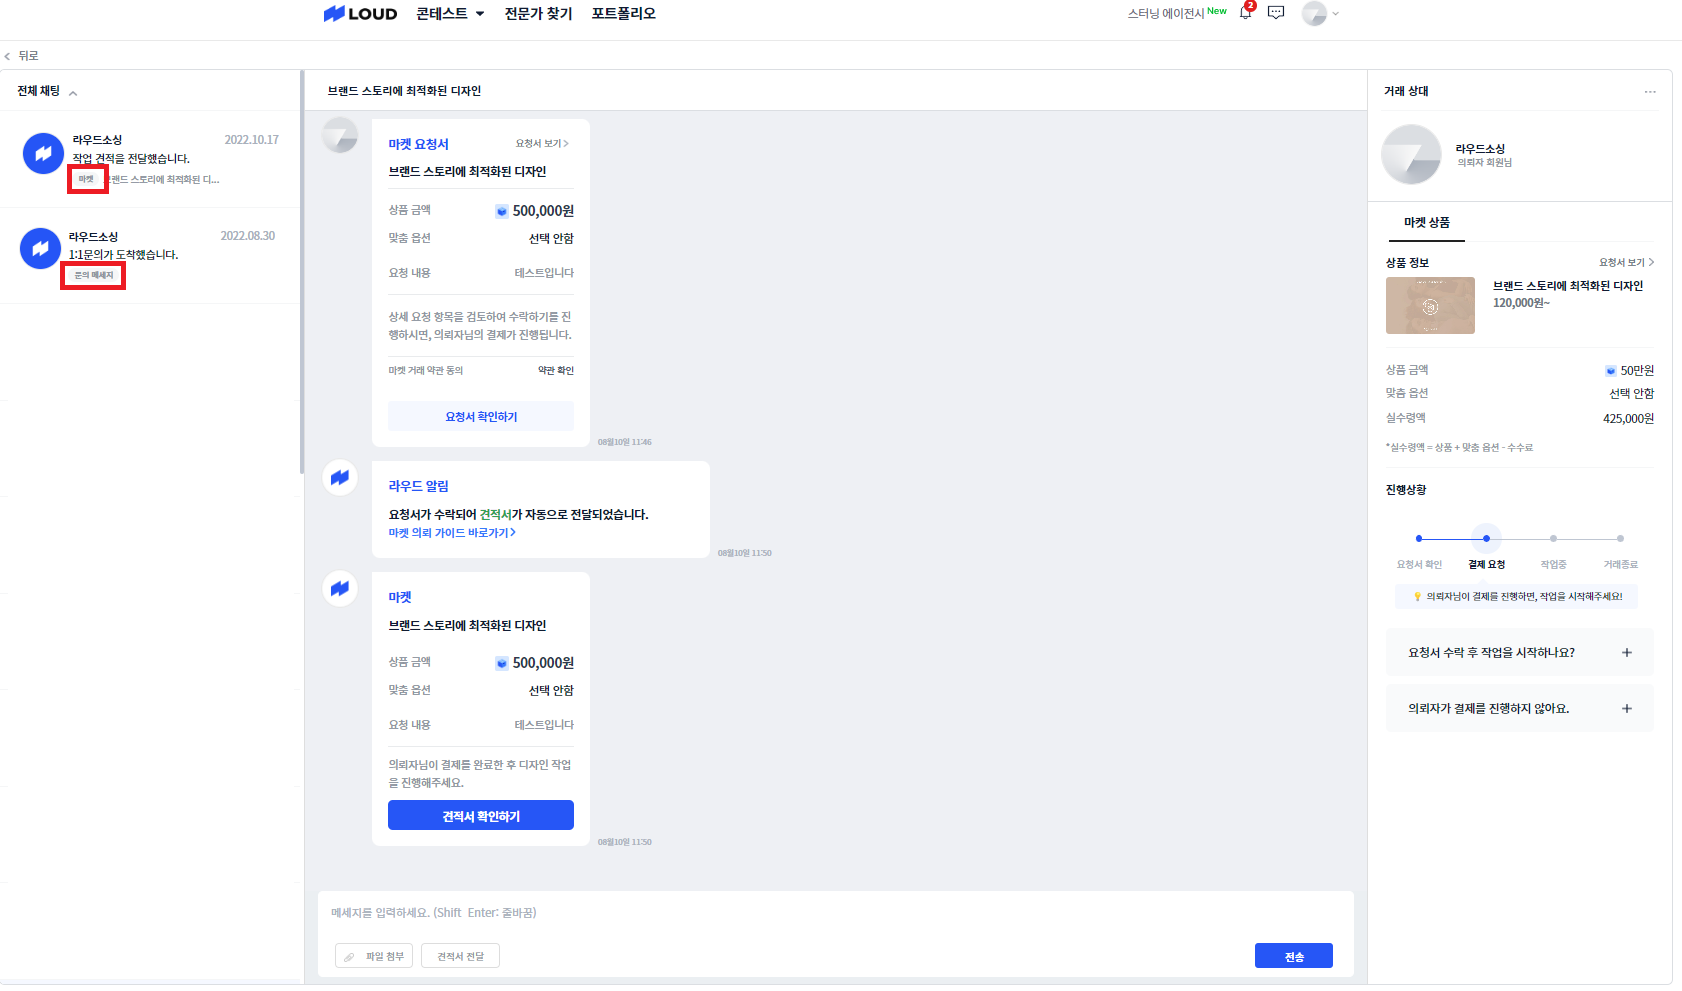Click the 견적서 확인하기 button
This screenshot has height=991, width=1682.
tap(481, 816)
